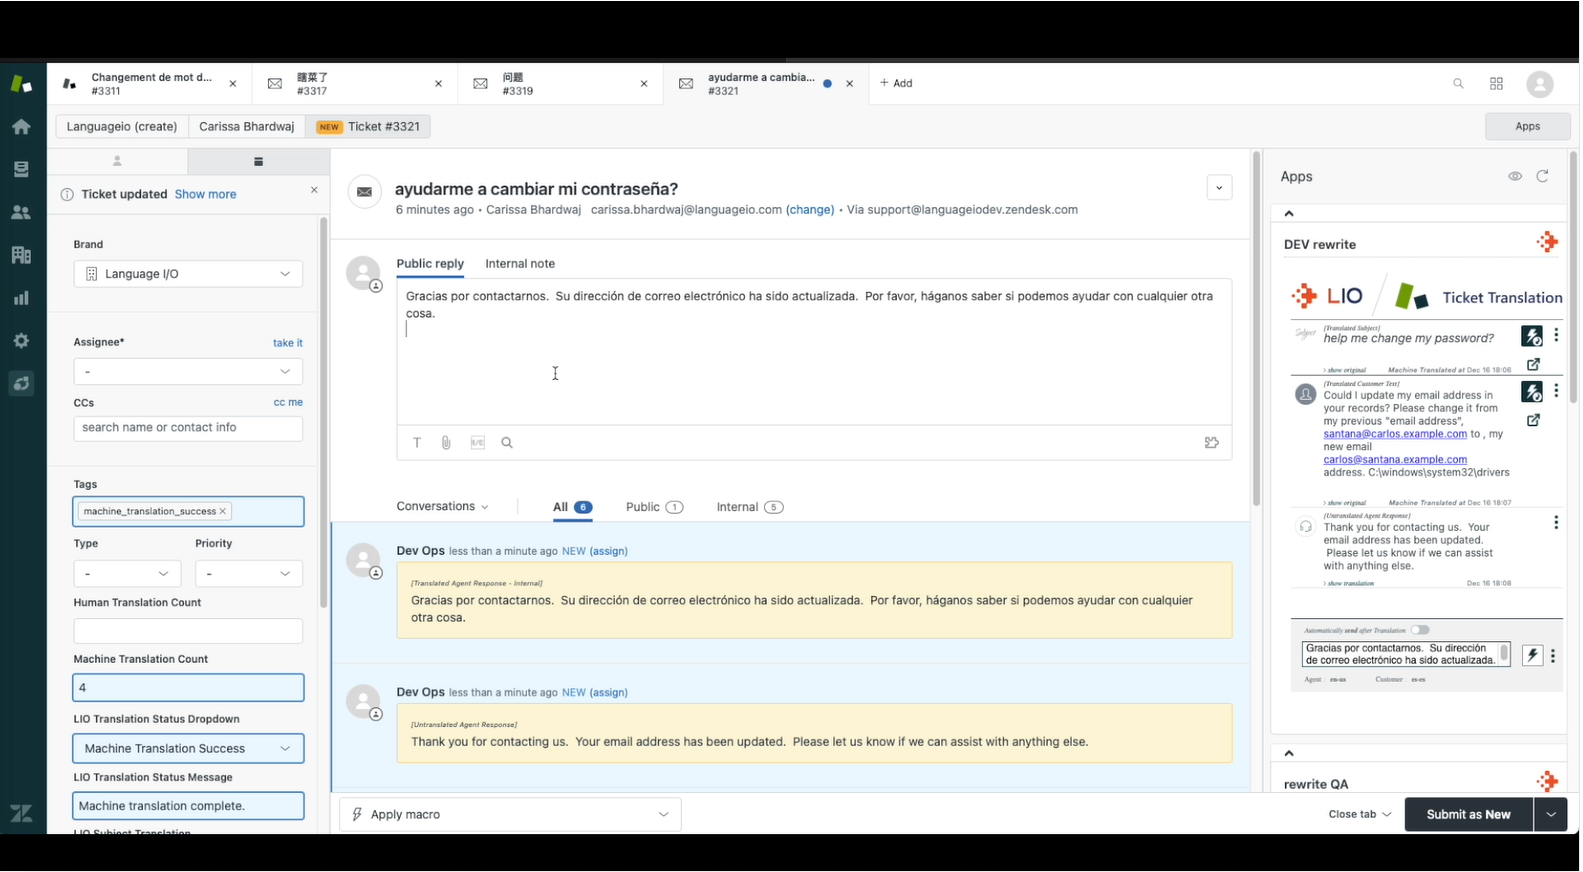Open the Brand dropdown showing Language I/O
The height and width of the screenshot is (872, 1583).
click(x=188, y=274)
